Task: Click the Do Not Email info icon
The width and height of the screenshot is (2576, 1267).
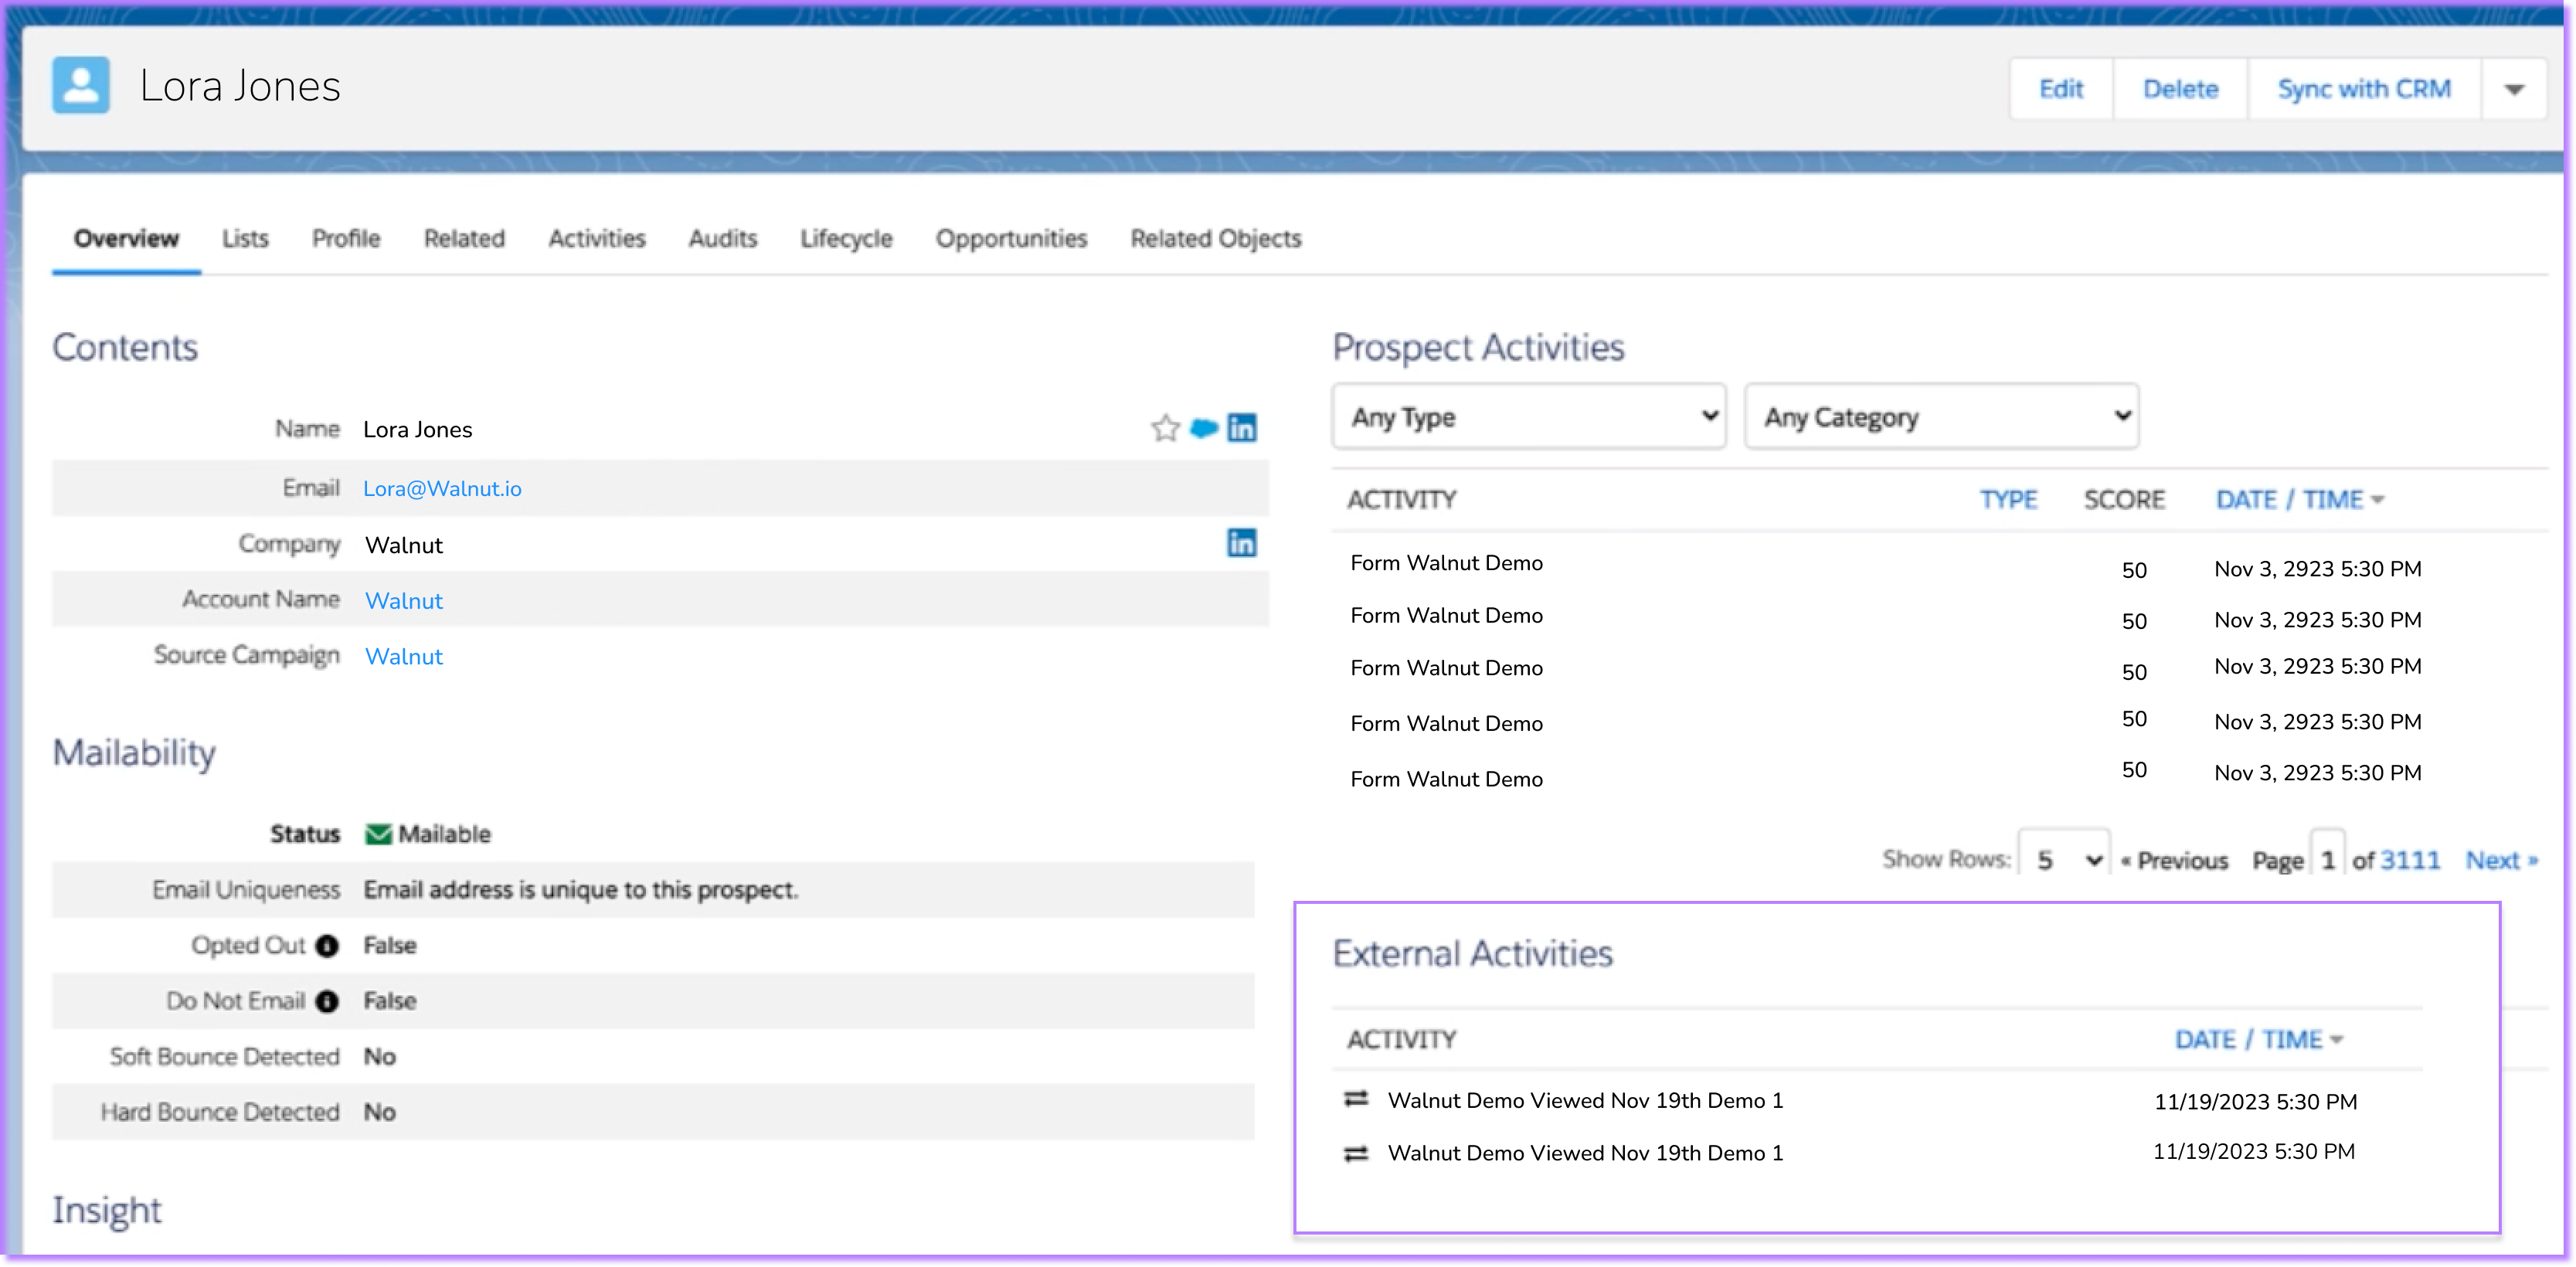Action: point(327,1001)
